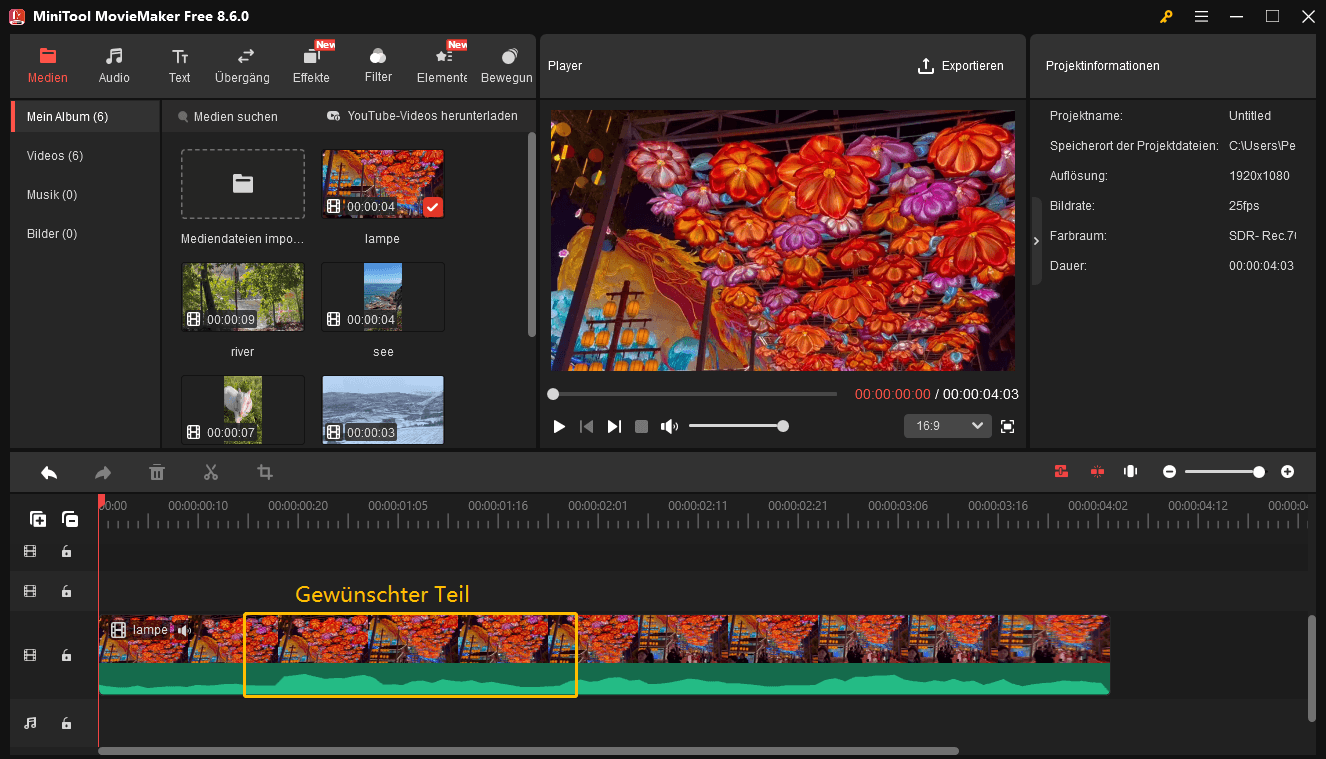The image size is (1326, 759).
Task: Click the crop tool icon
Action: point(265,472)
